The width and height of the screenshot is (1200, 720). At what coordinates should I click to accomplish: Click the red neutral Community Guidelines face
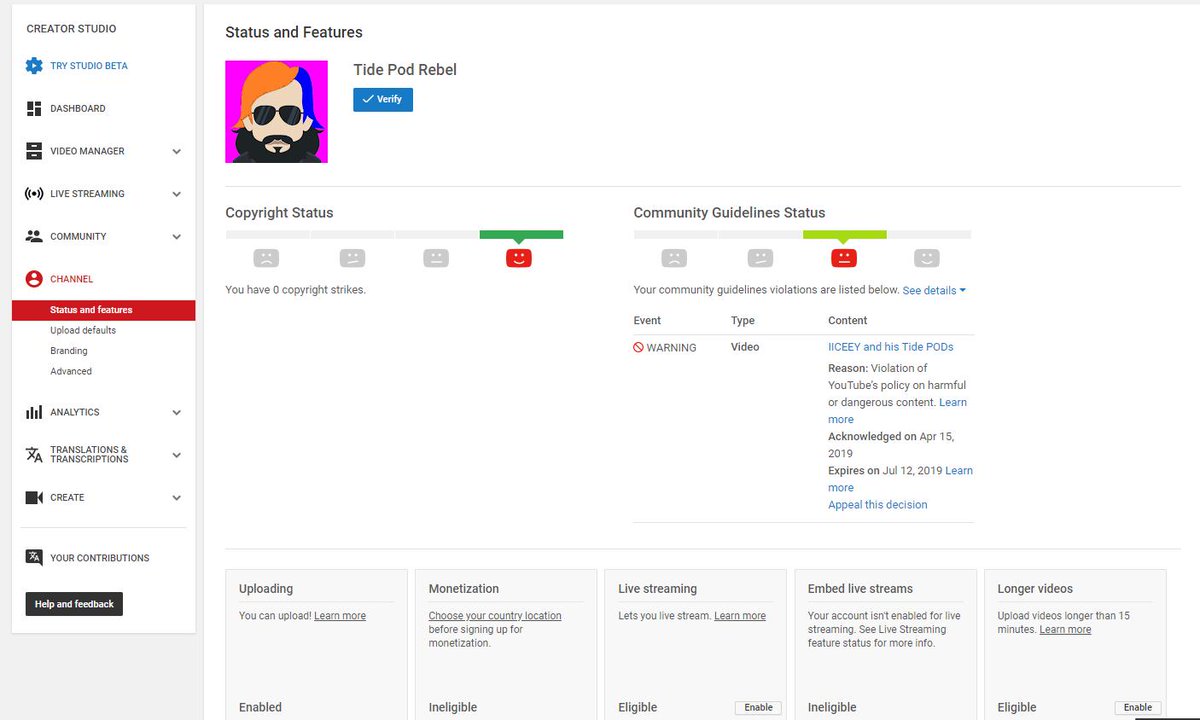point(844,258)
